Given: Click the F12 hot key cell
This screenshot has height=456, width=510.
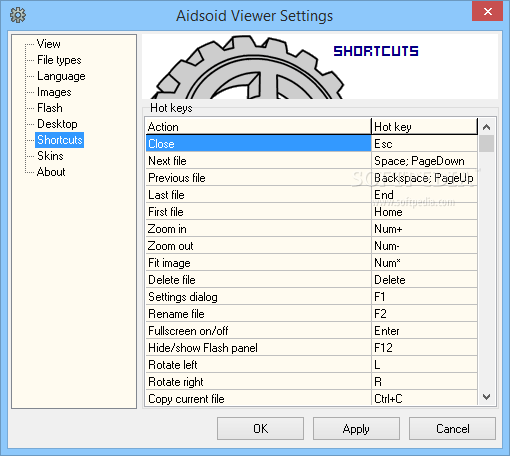Looking at the screenshot, I should click(424, 348).
